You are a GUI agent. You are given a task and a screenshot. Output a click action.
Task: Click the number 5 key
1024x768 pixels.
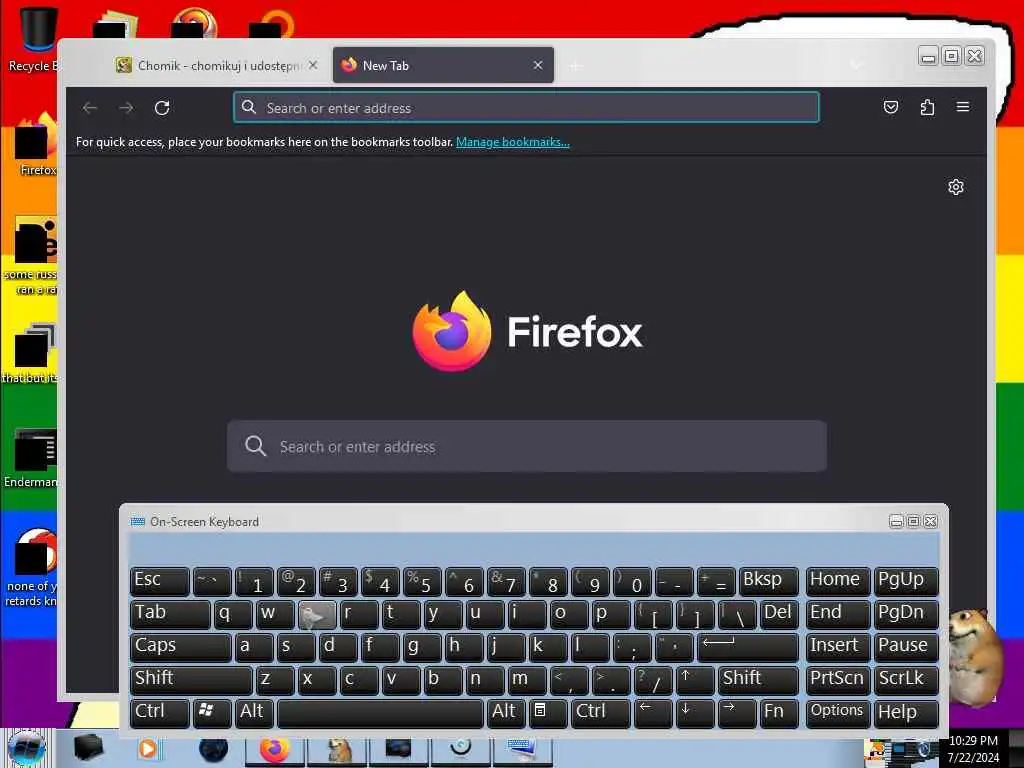423,581
